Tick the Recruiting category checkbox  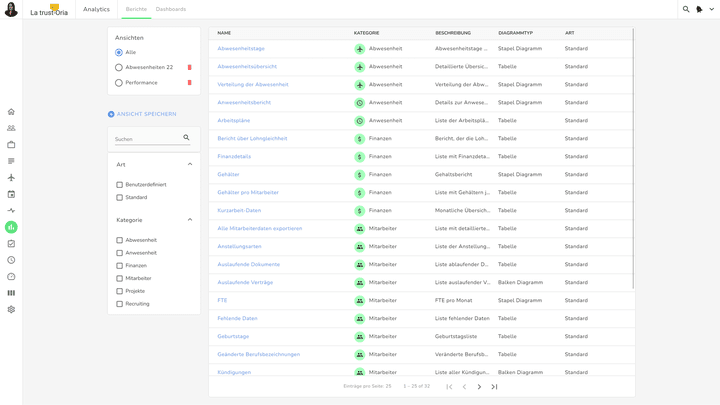(x=120, y=304)
